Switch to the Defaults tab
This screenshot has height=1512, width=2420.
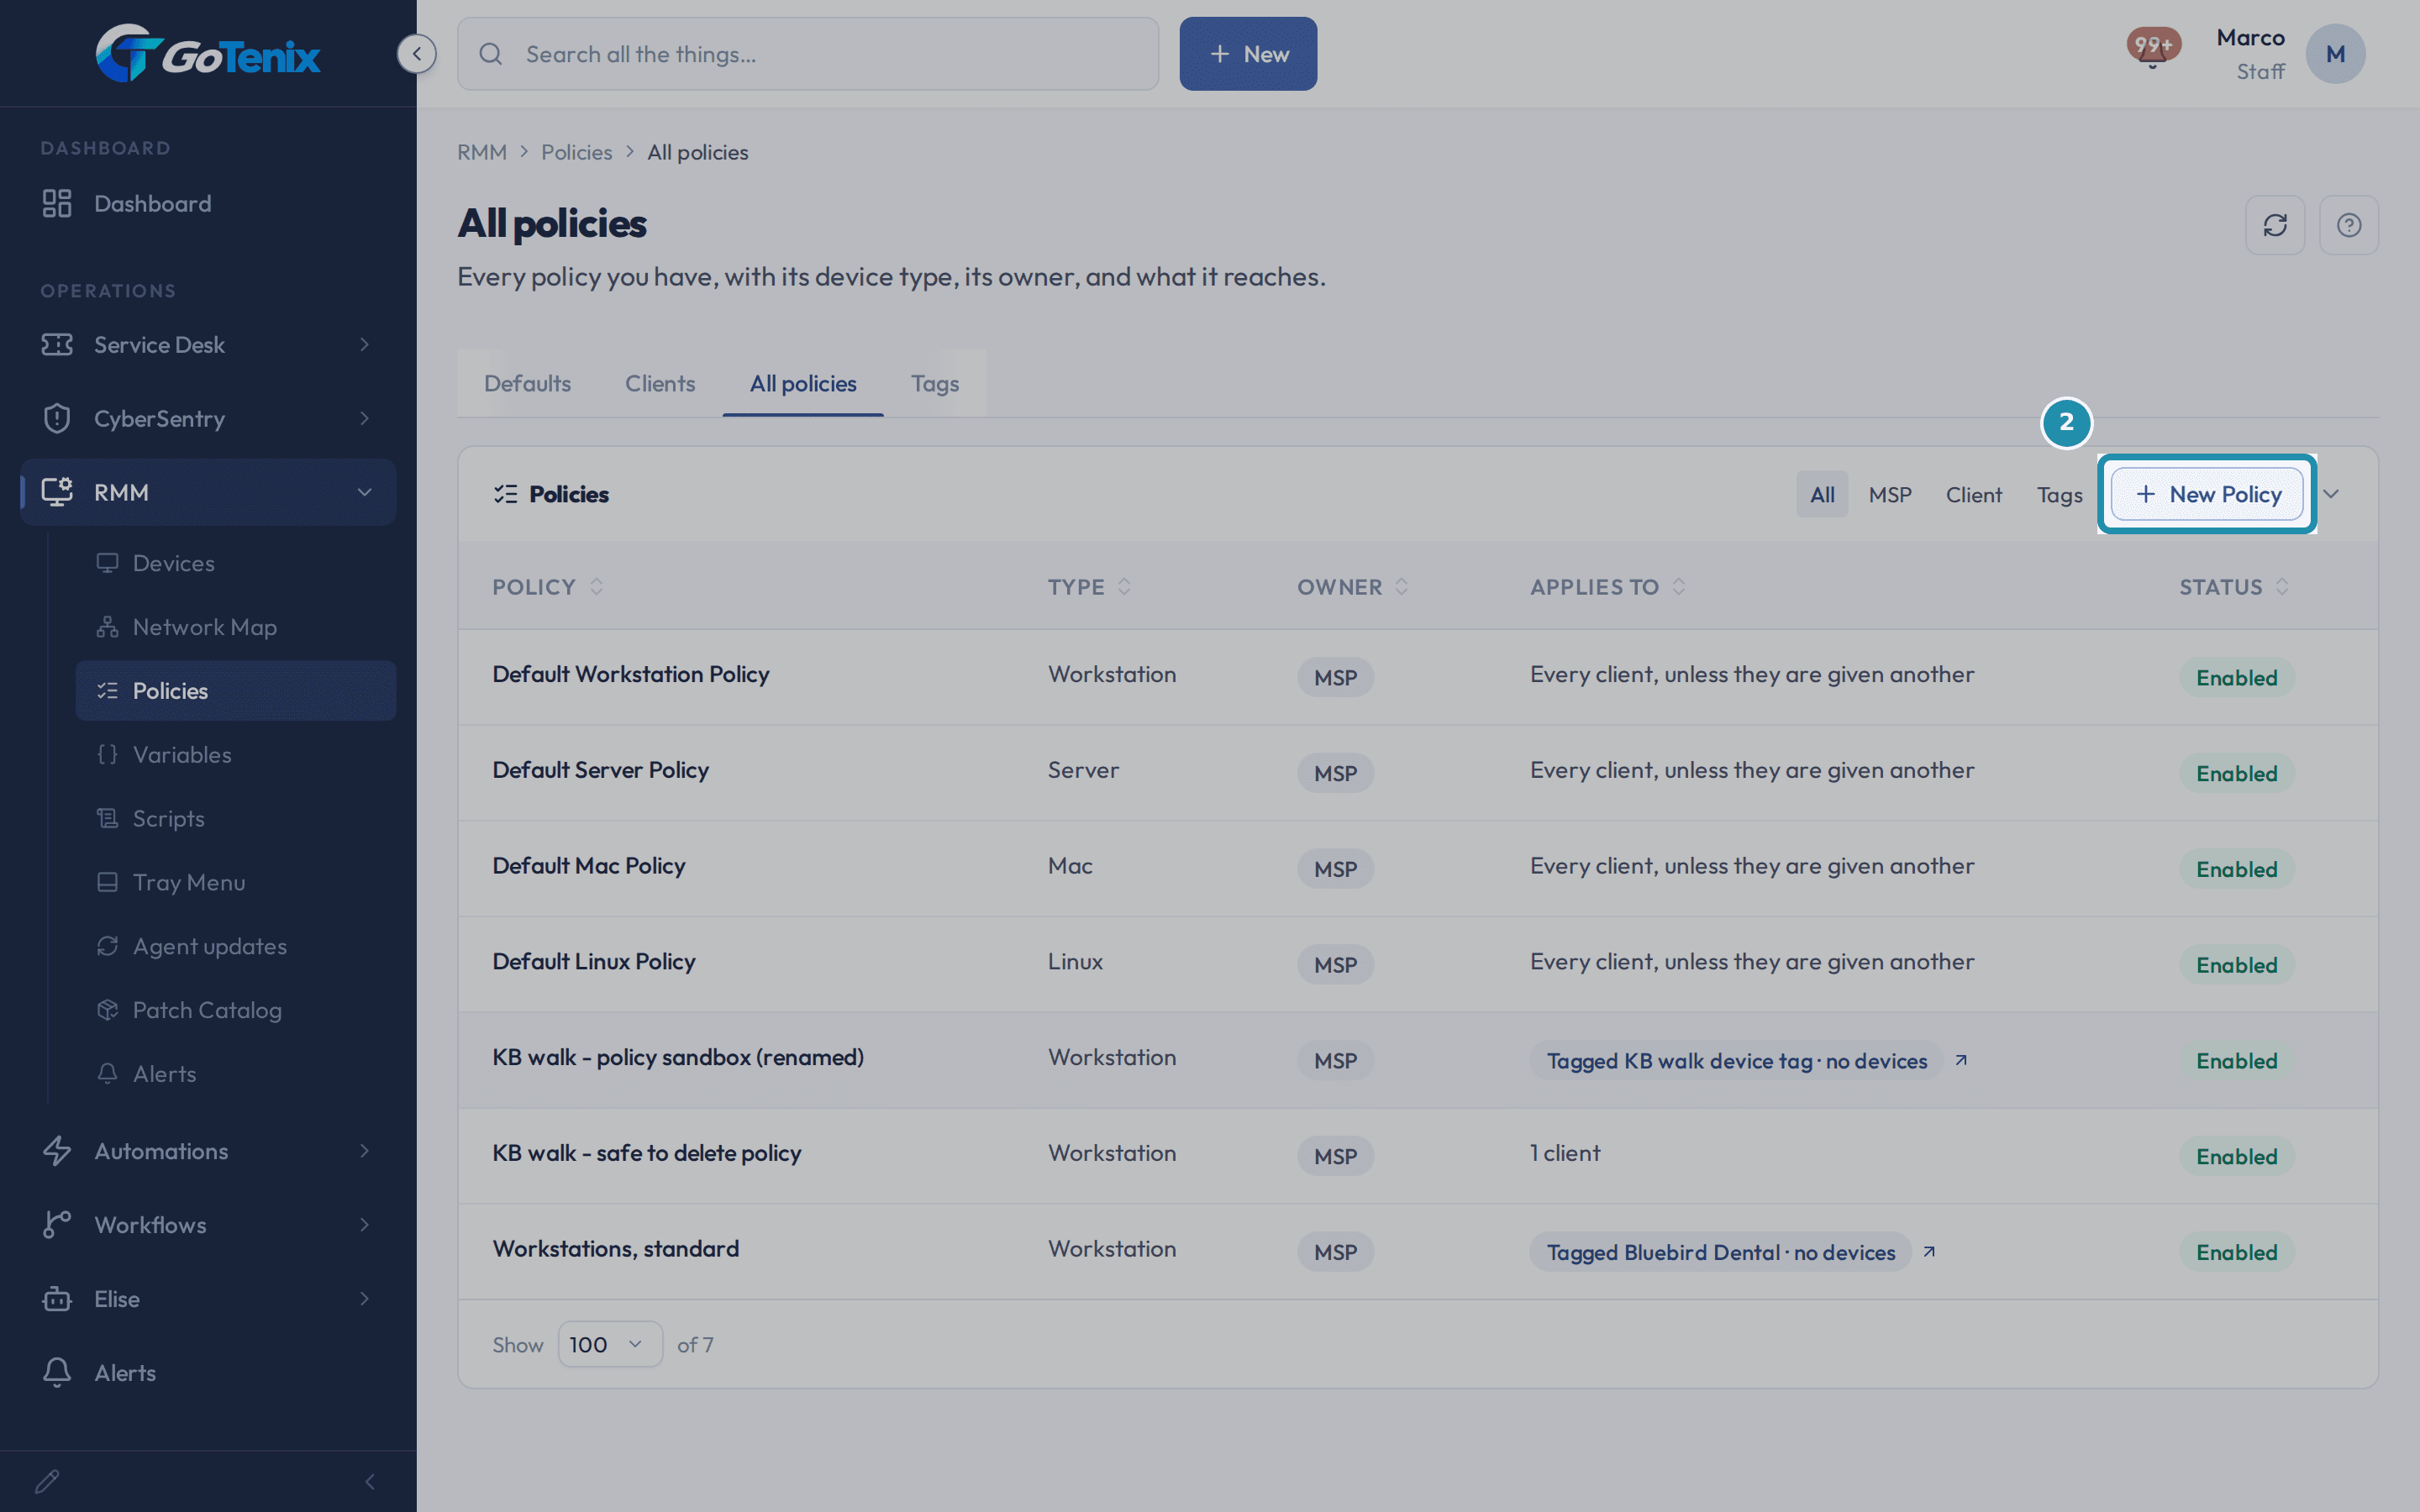(527, 383)
